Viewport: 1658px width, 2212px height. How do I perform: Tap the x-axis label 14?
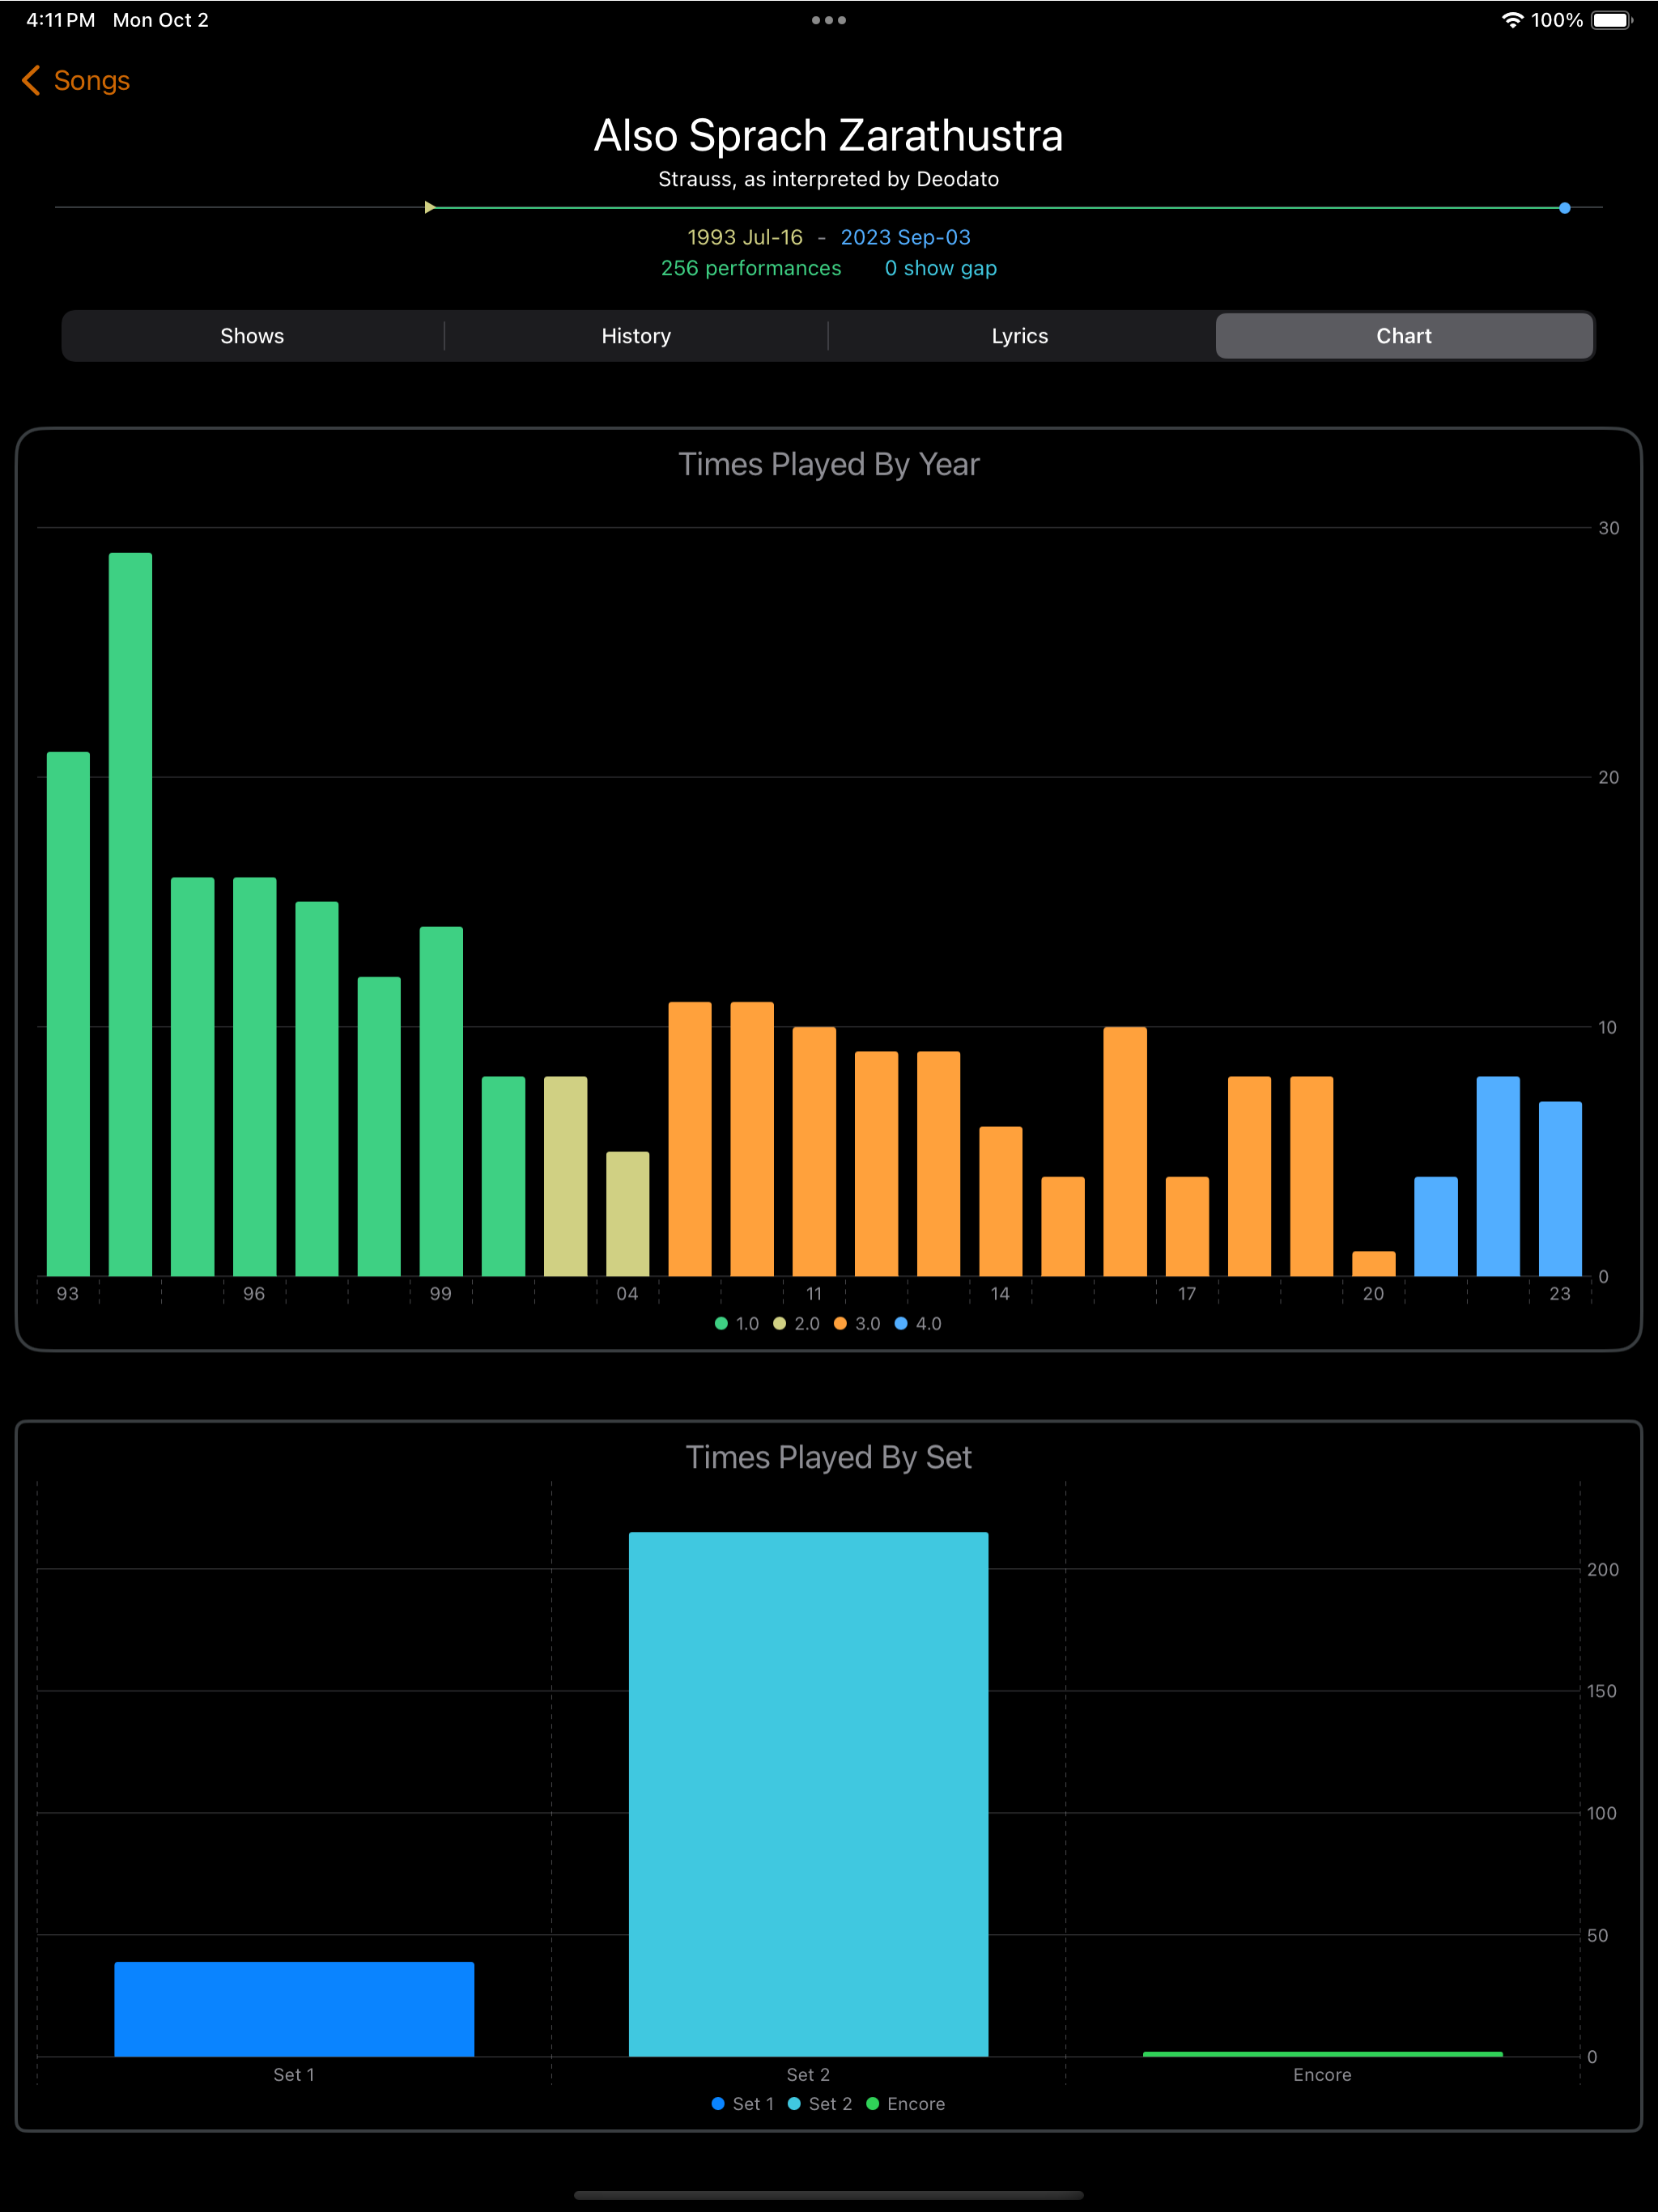1000,1294
